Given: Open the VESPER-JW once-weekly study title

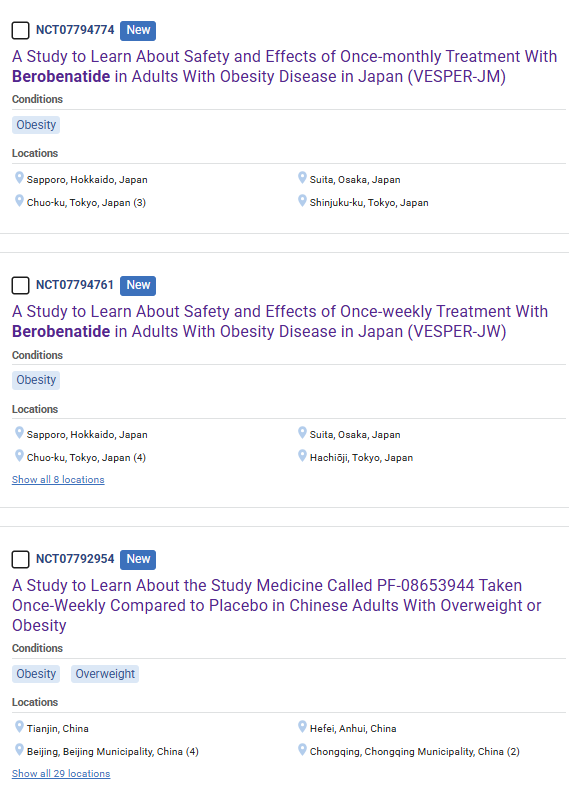Looking at the screenshot, I should click(280, 321).
